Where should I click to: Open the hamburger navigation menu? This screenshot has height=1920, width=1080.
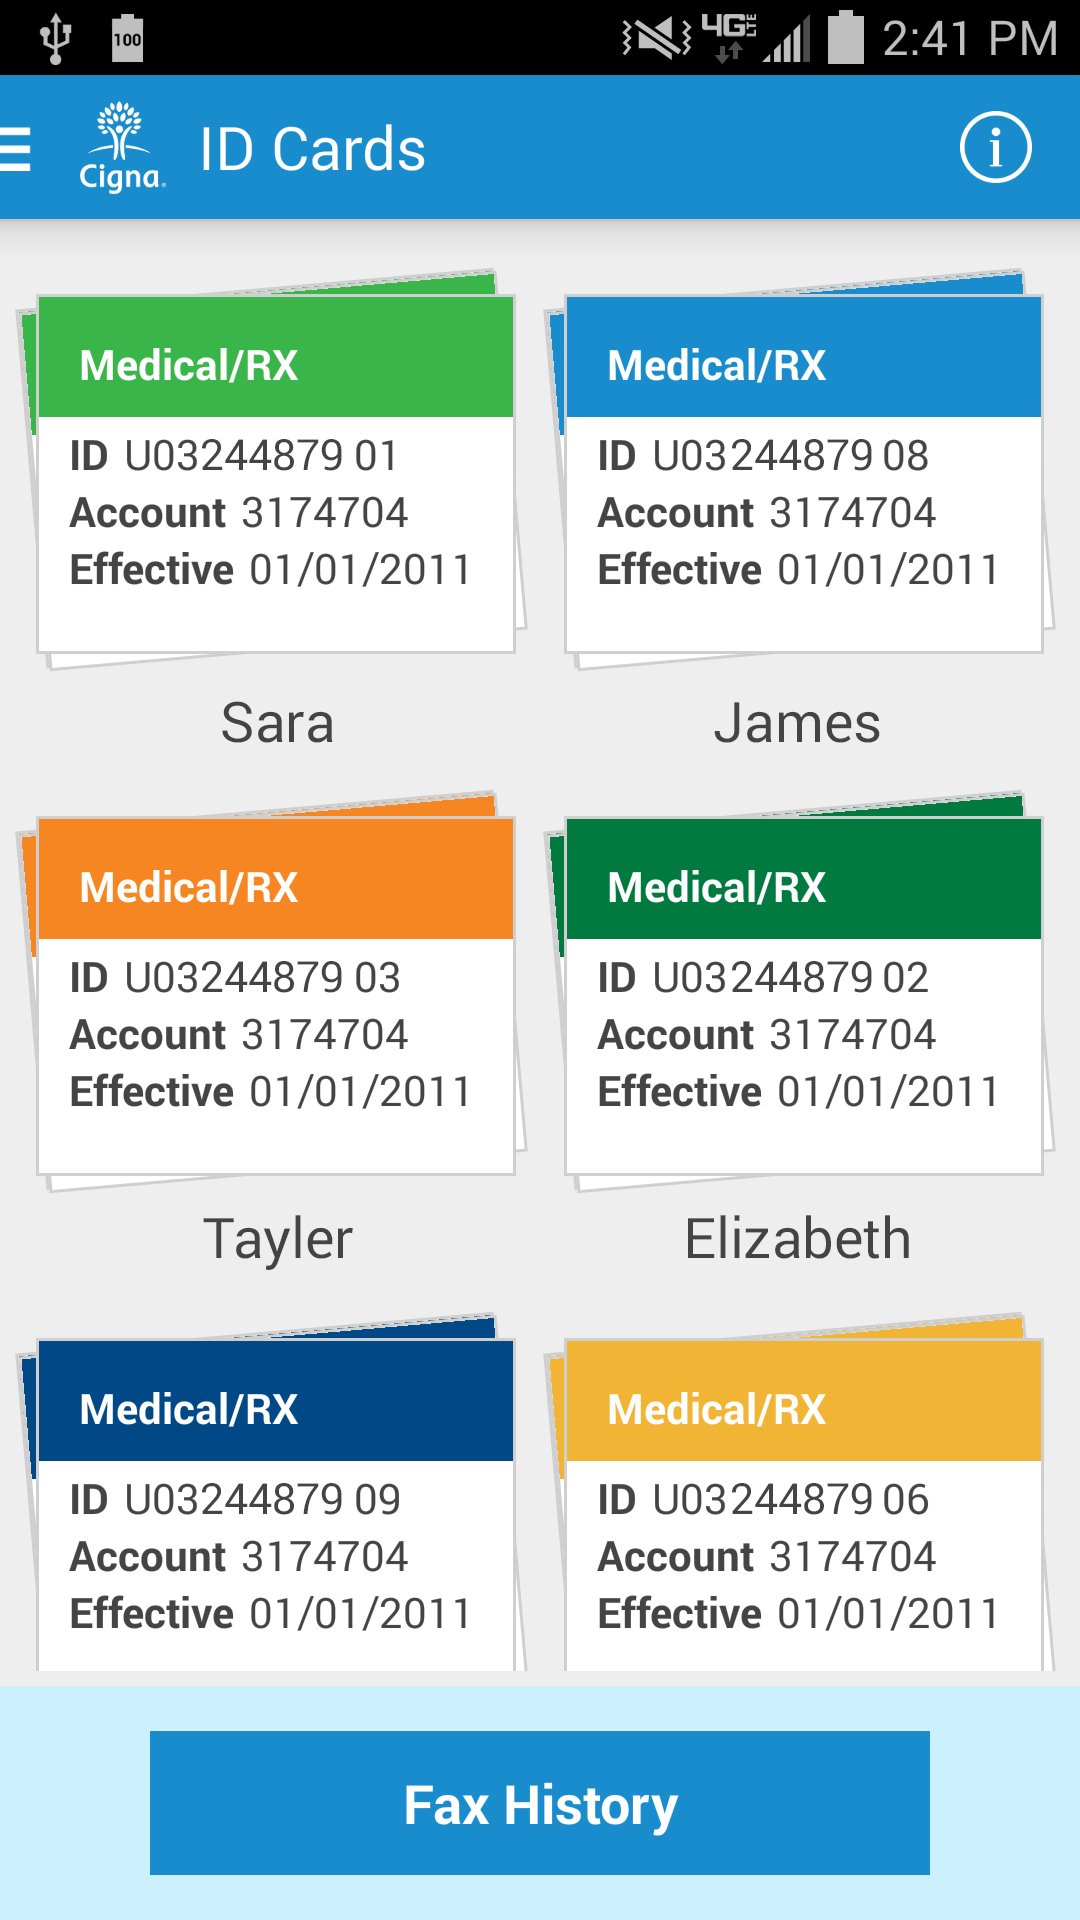click(17, 149)
